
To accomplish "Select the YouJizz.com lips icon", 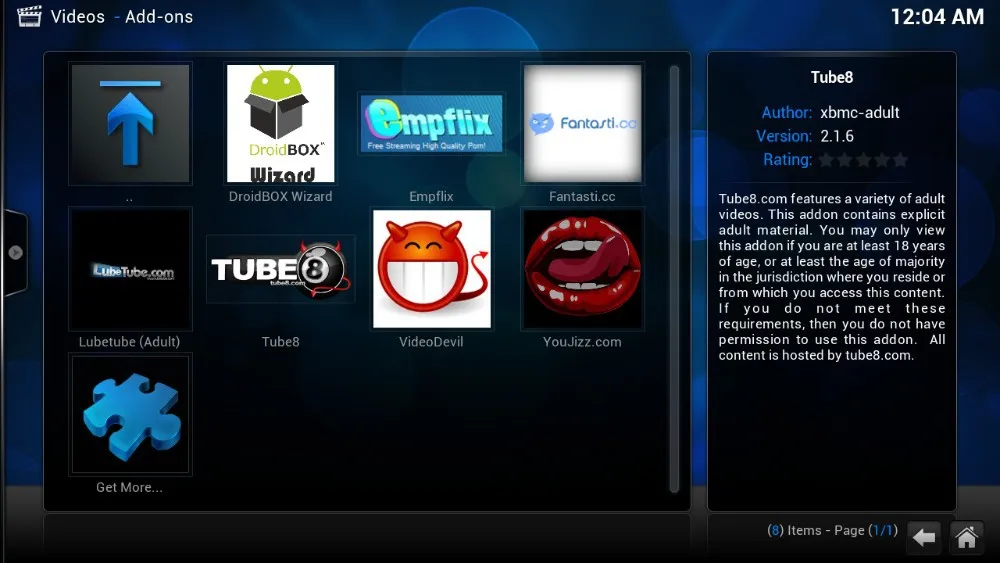I will (x=582, y=269).
